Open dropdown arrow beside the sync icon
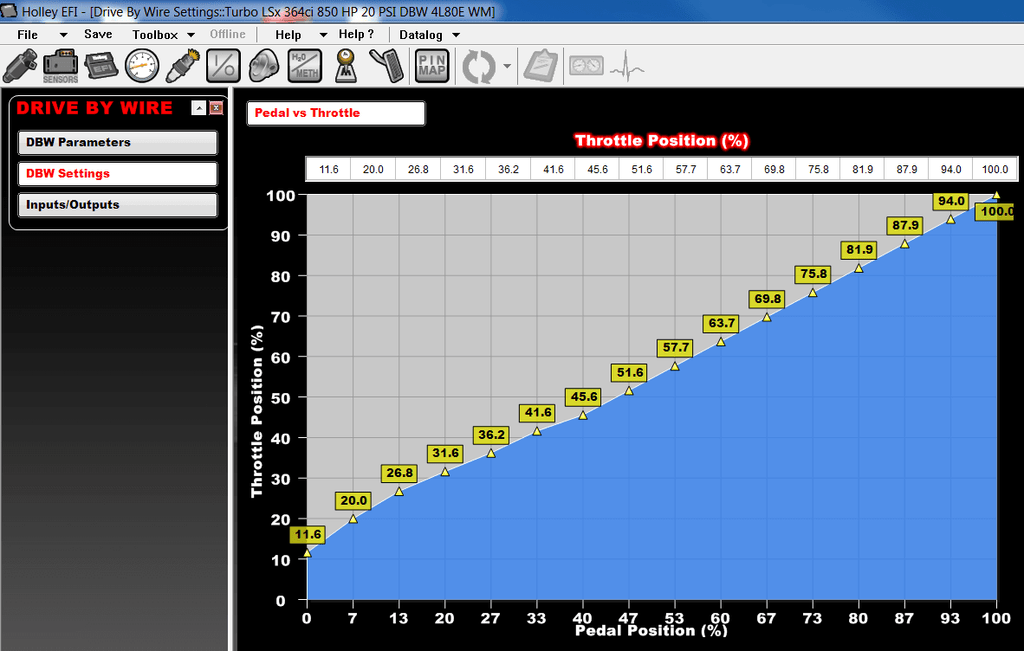This screenshot has width=1024, height=651. [x=508, y=68]
